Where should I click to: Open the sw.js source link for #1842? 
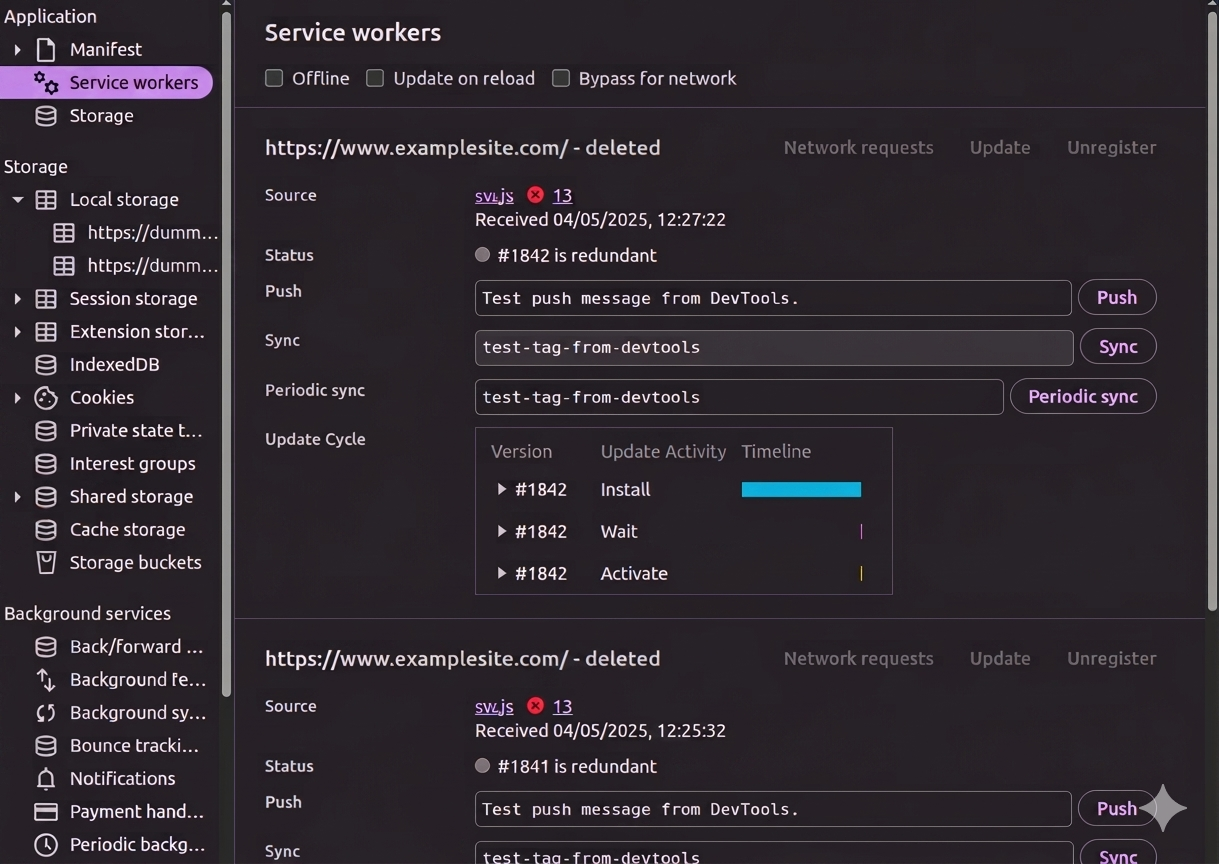click(494, 195)
